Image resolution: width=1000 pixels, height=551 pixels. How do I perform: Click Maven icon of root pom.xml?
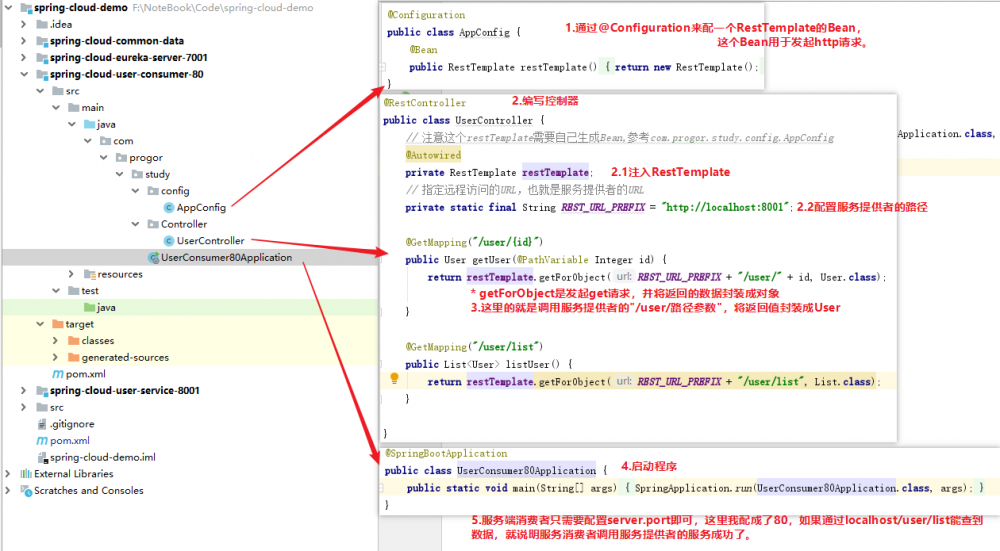[42, 441]
